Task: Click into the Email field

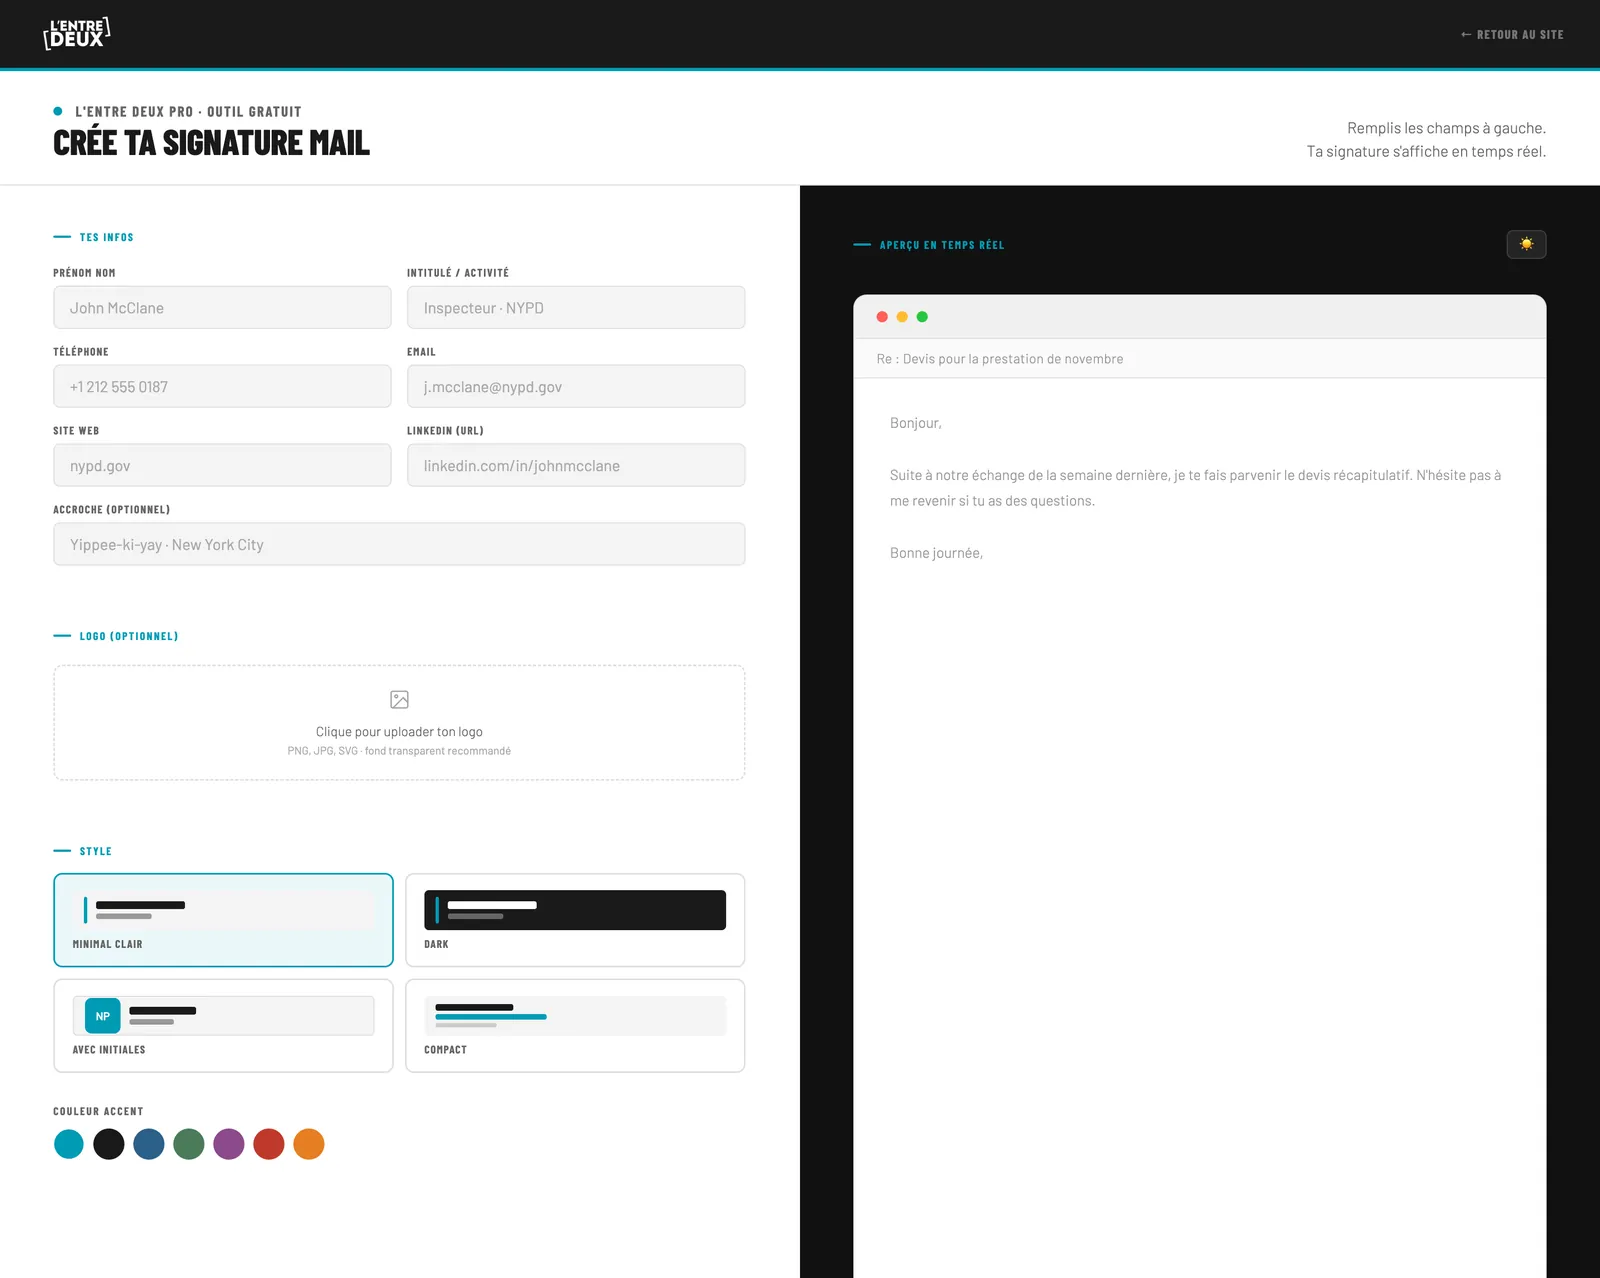Action: [x=576, y=386]
